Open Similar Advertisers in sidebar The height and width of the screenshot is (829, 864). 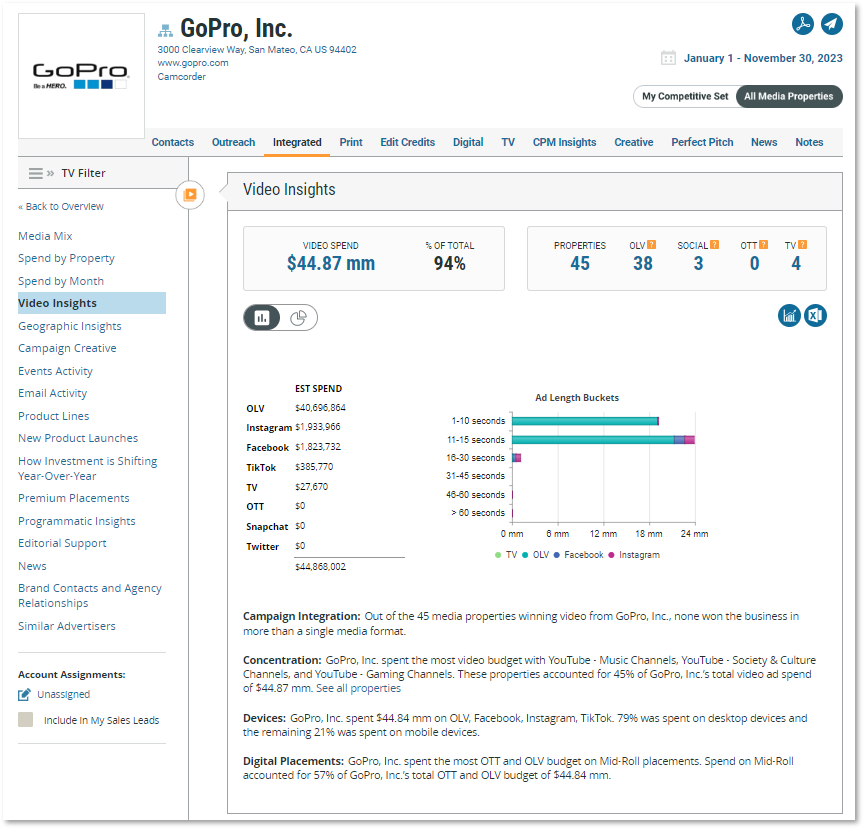click(x=67, y=626)
